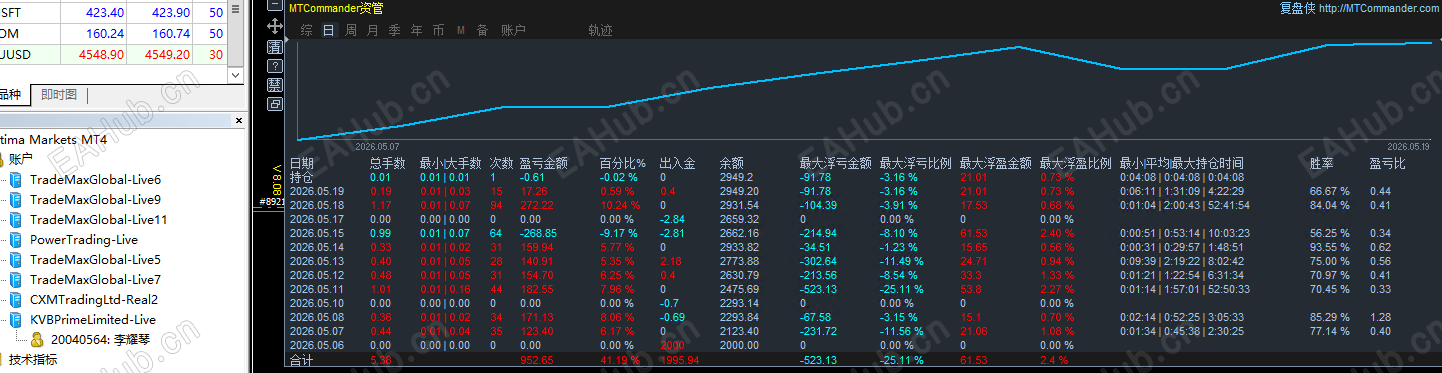Click the TradeMaxGlobal-Live5 server icon
Viewport: 1442px width, 373px height.
[x=15, y=260]
